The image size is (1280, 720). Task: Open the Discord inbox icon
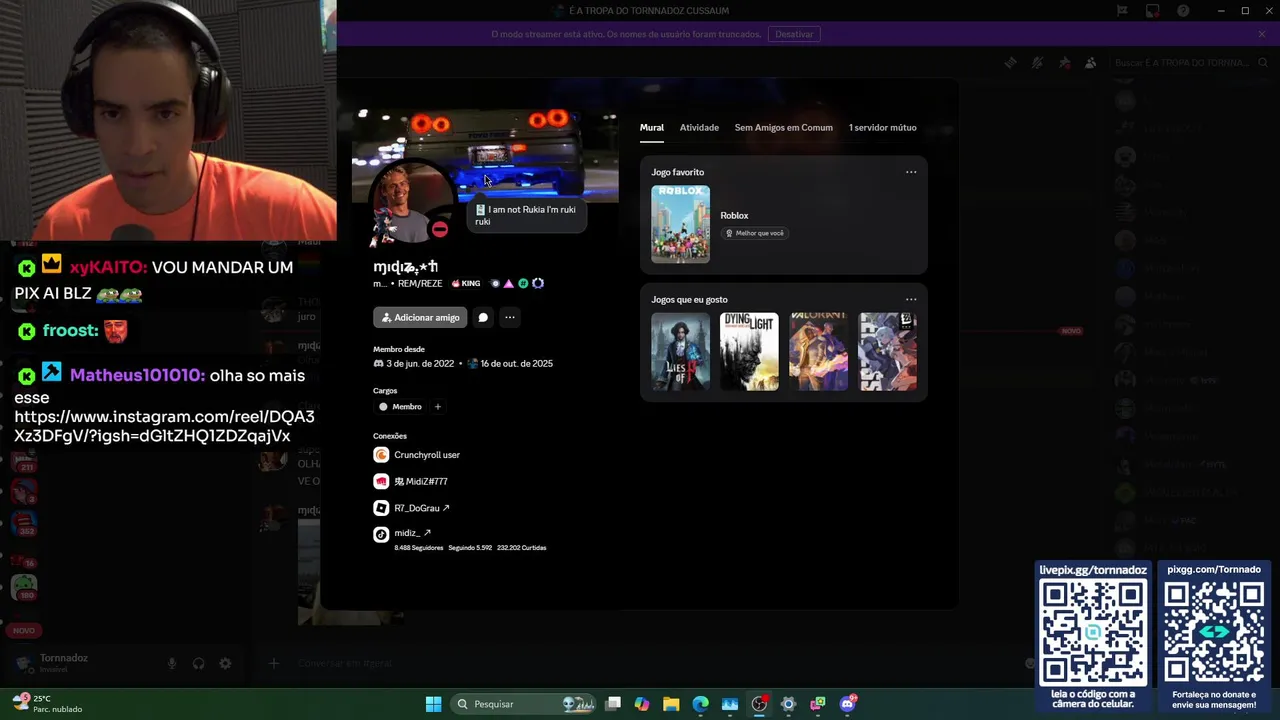coord(1153,11)
